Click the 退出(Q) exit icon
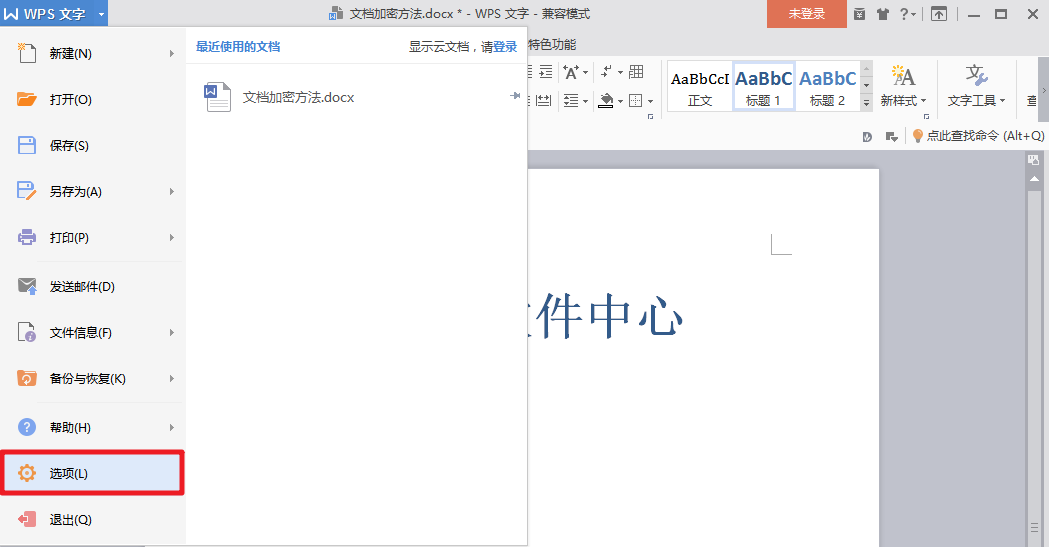Image resolution: width=1049 pixels, height=547 pixels. (x=26, y=519)
